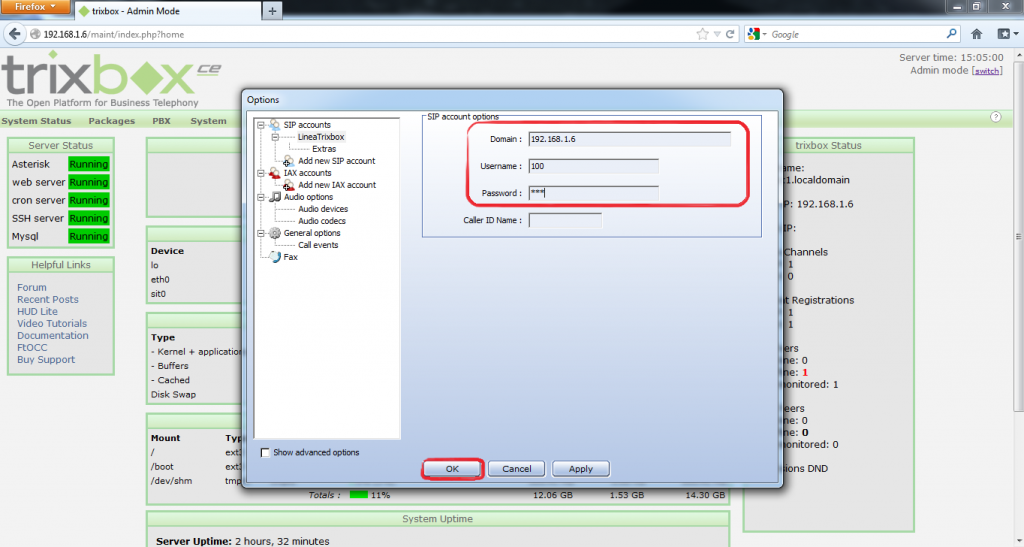1024x547 pixels.
Task: Open the Firefox home page icon
Action: (976, 34)
